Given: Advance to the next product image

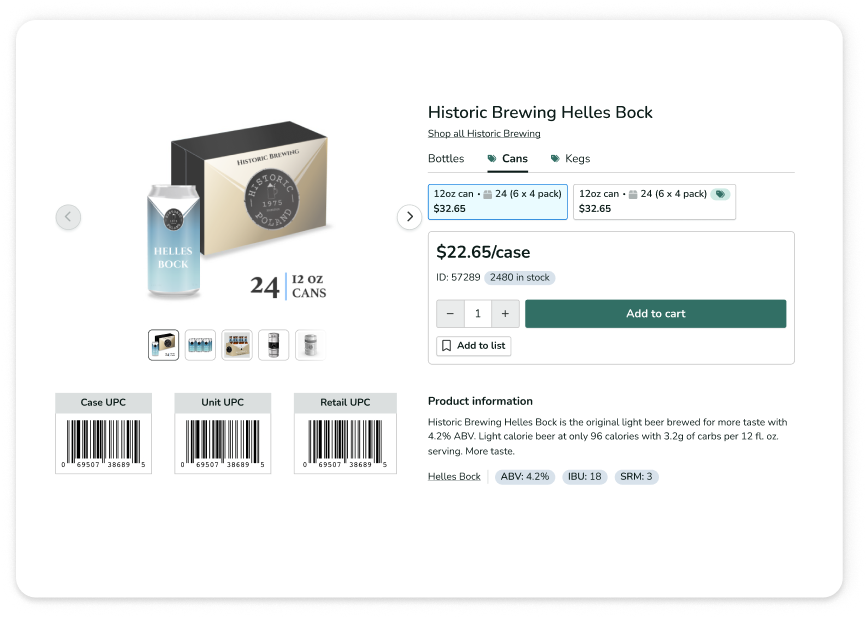Looking at the screenshot, I should 409,216.
